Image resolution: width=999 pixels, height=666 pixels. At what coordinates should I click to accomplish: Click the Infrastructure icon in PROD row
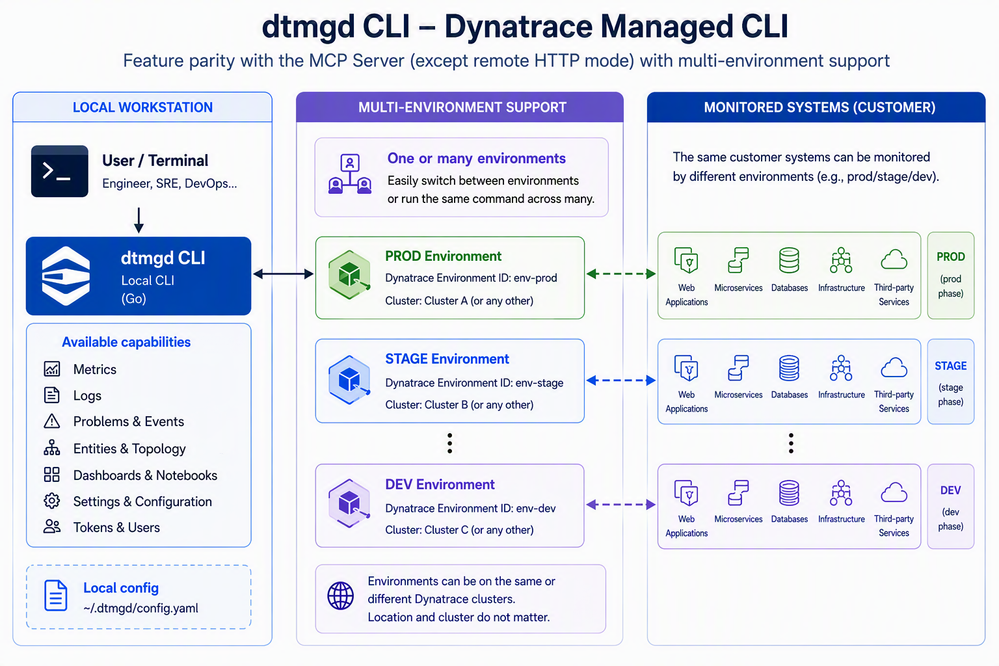click(841, 260)
